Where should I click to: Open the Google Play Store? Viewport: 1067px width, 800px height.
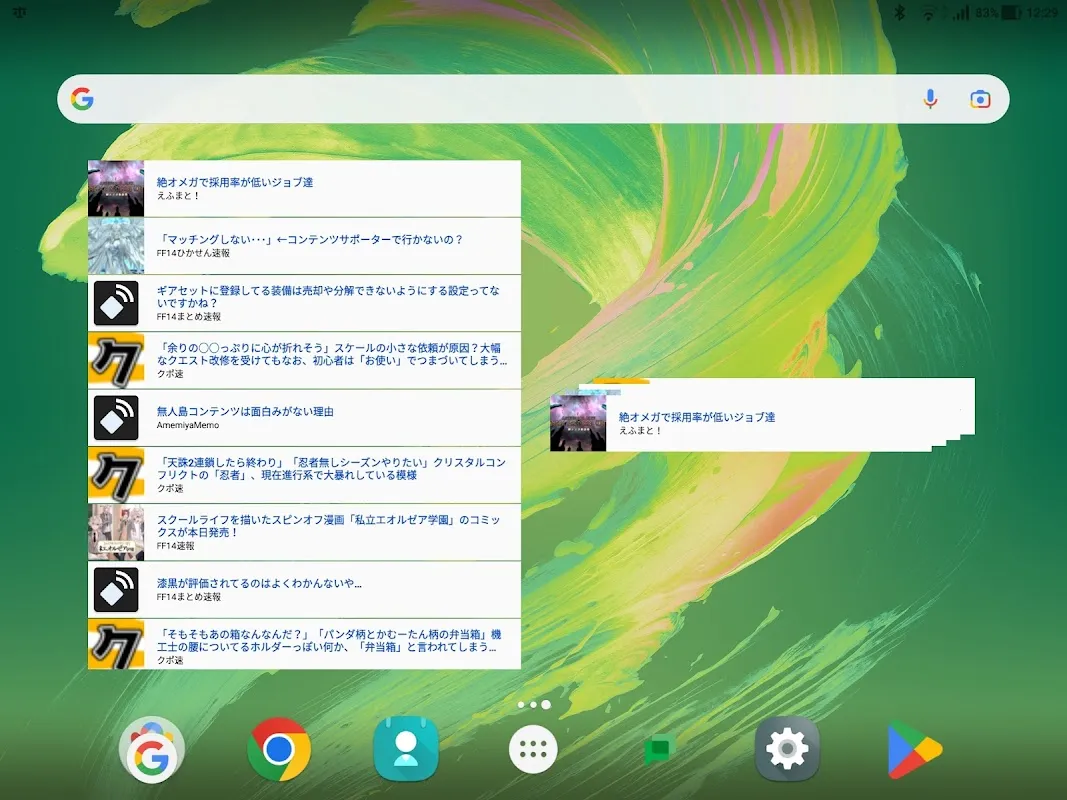(913, 748)
